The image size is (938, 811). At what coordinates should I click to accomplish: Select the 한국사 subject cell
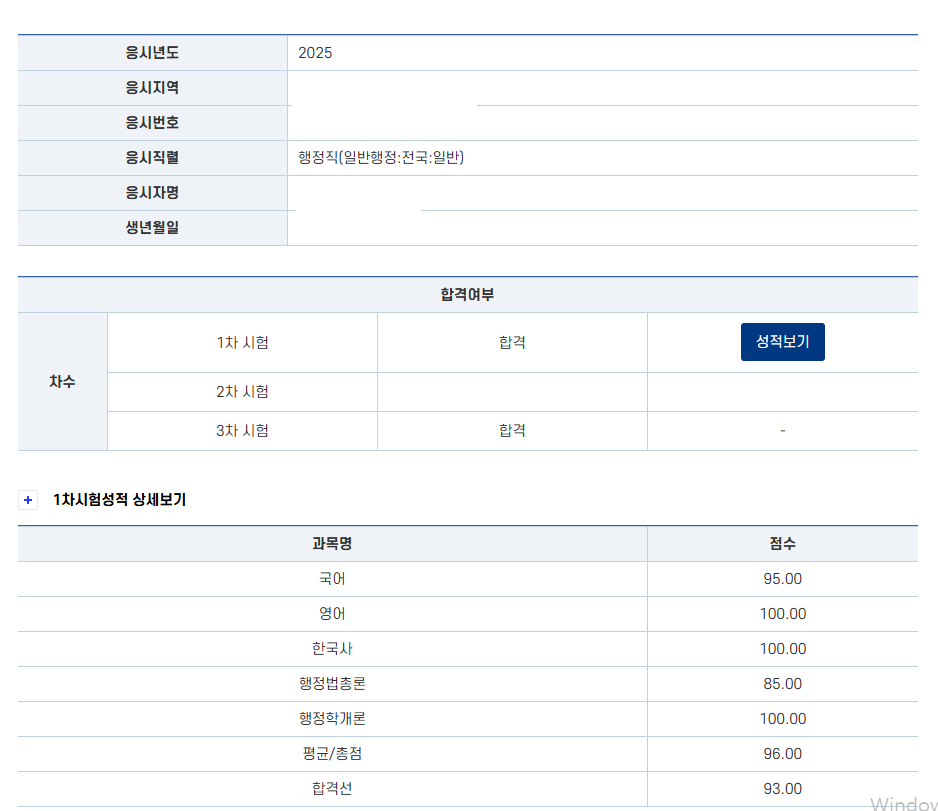pos(332,649)
